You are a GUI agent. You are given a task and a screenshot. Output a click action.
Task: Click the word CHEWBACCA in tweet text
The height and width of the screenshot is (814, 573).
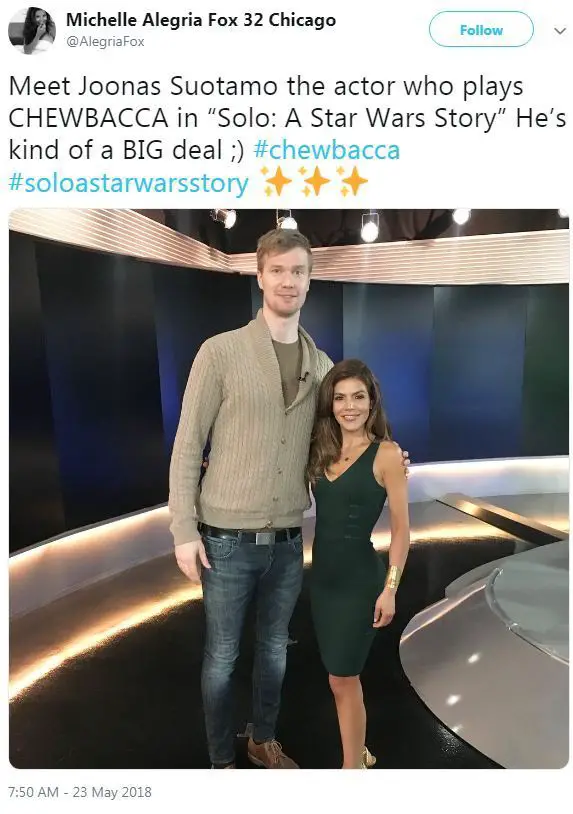(x=88, y=118)
